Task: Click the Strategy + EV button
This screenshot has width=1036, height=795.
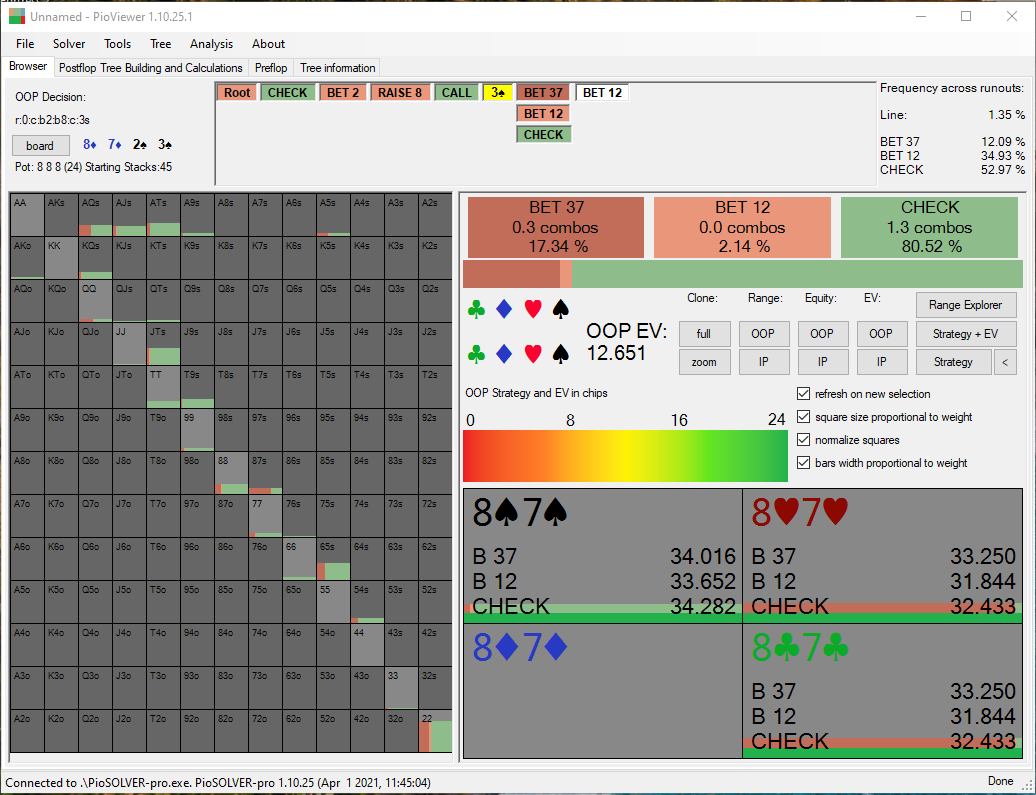Action: (x=965, y=334)
